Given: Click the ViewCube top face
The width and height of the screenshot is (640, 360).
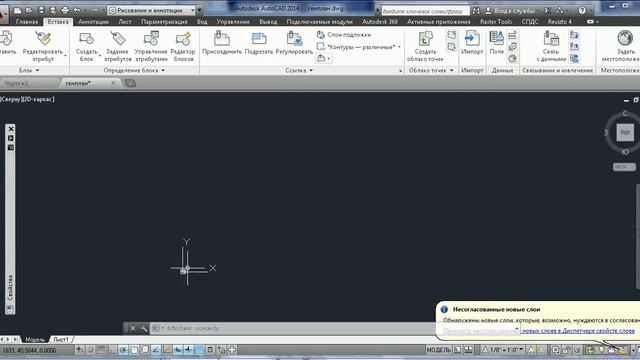Looking at the screenshot, I should [625, 132].
